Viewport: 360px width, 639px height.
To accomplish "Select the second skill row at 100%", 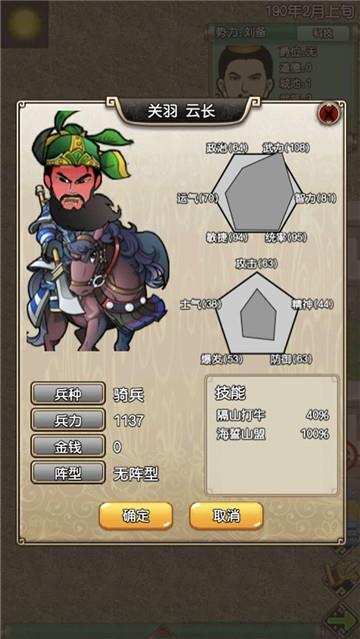I will click(272, 434).
